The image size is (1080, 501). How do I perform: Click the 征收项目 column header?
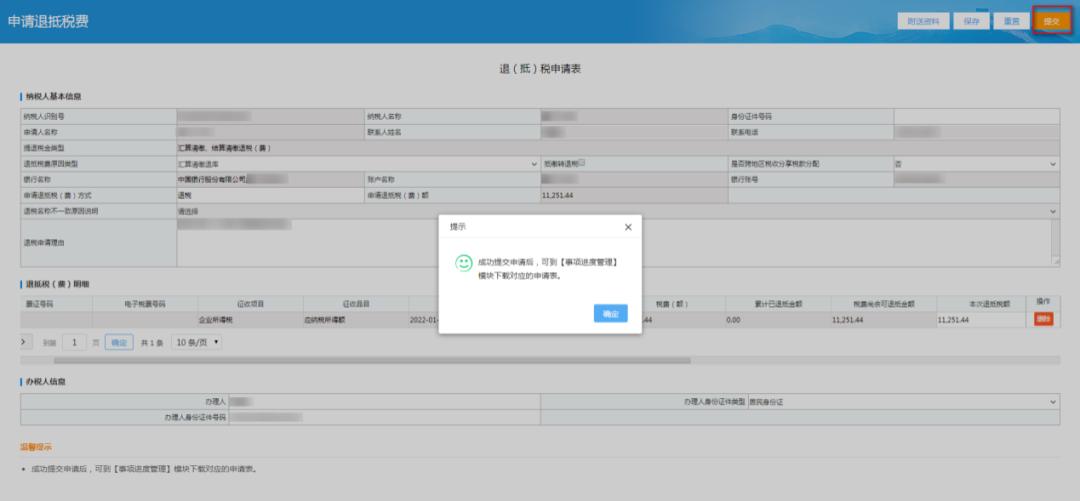[x=250, y=304]
